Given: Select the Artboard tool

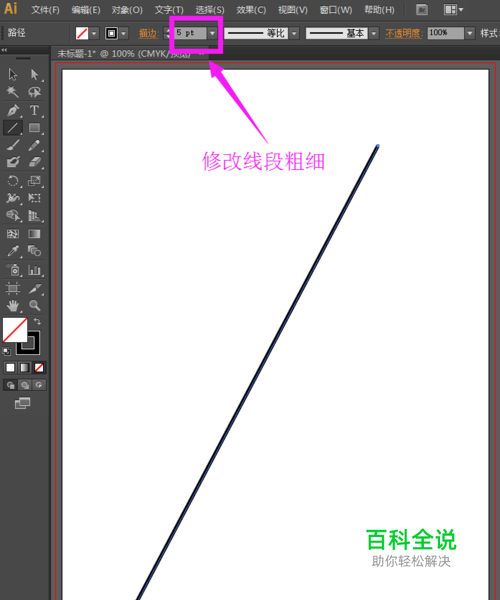Looking at the screenshot, I should point(13,288).
